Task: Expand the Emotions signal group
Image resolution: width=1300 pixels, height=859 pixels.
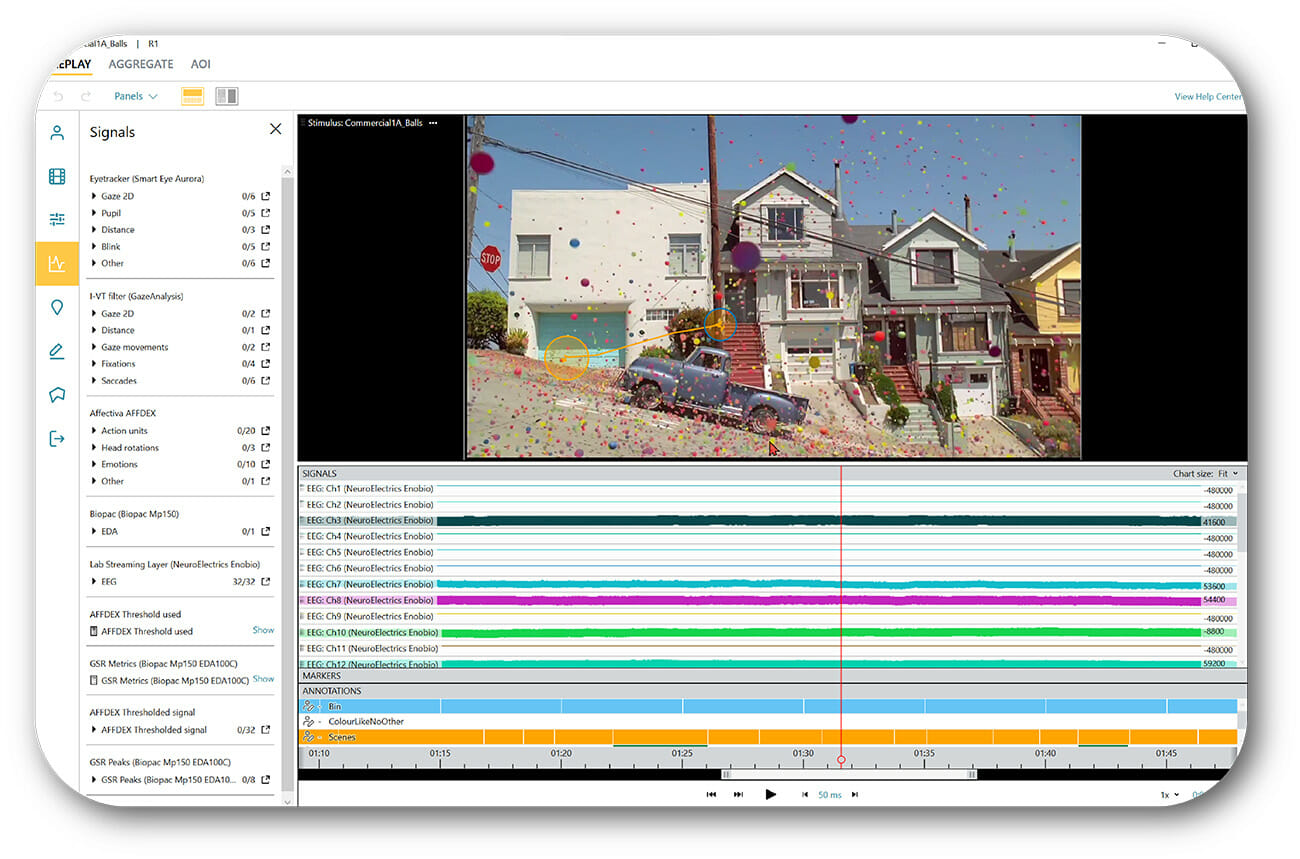Action: click(x=95, y=464)
